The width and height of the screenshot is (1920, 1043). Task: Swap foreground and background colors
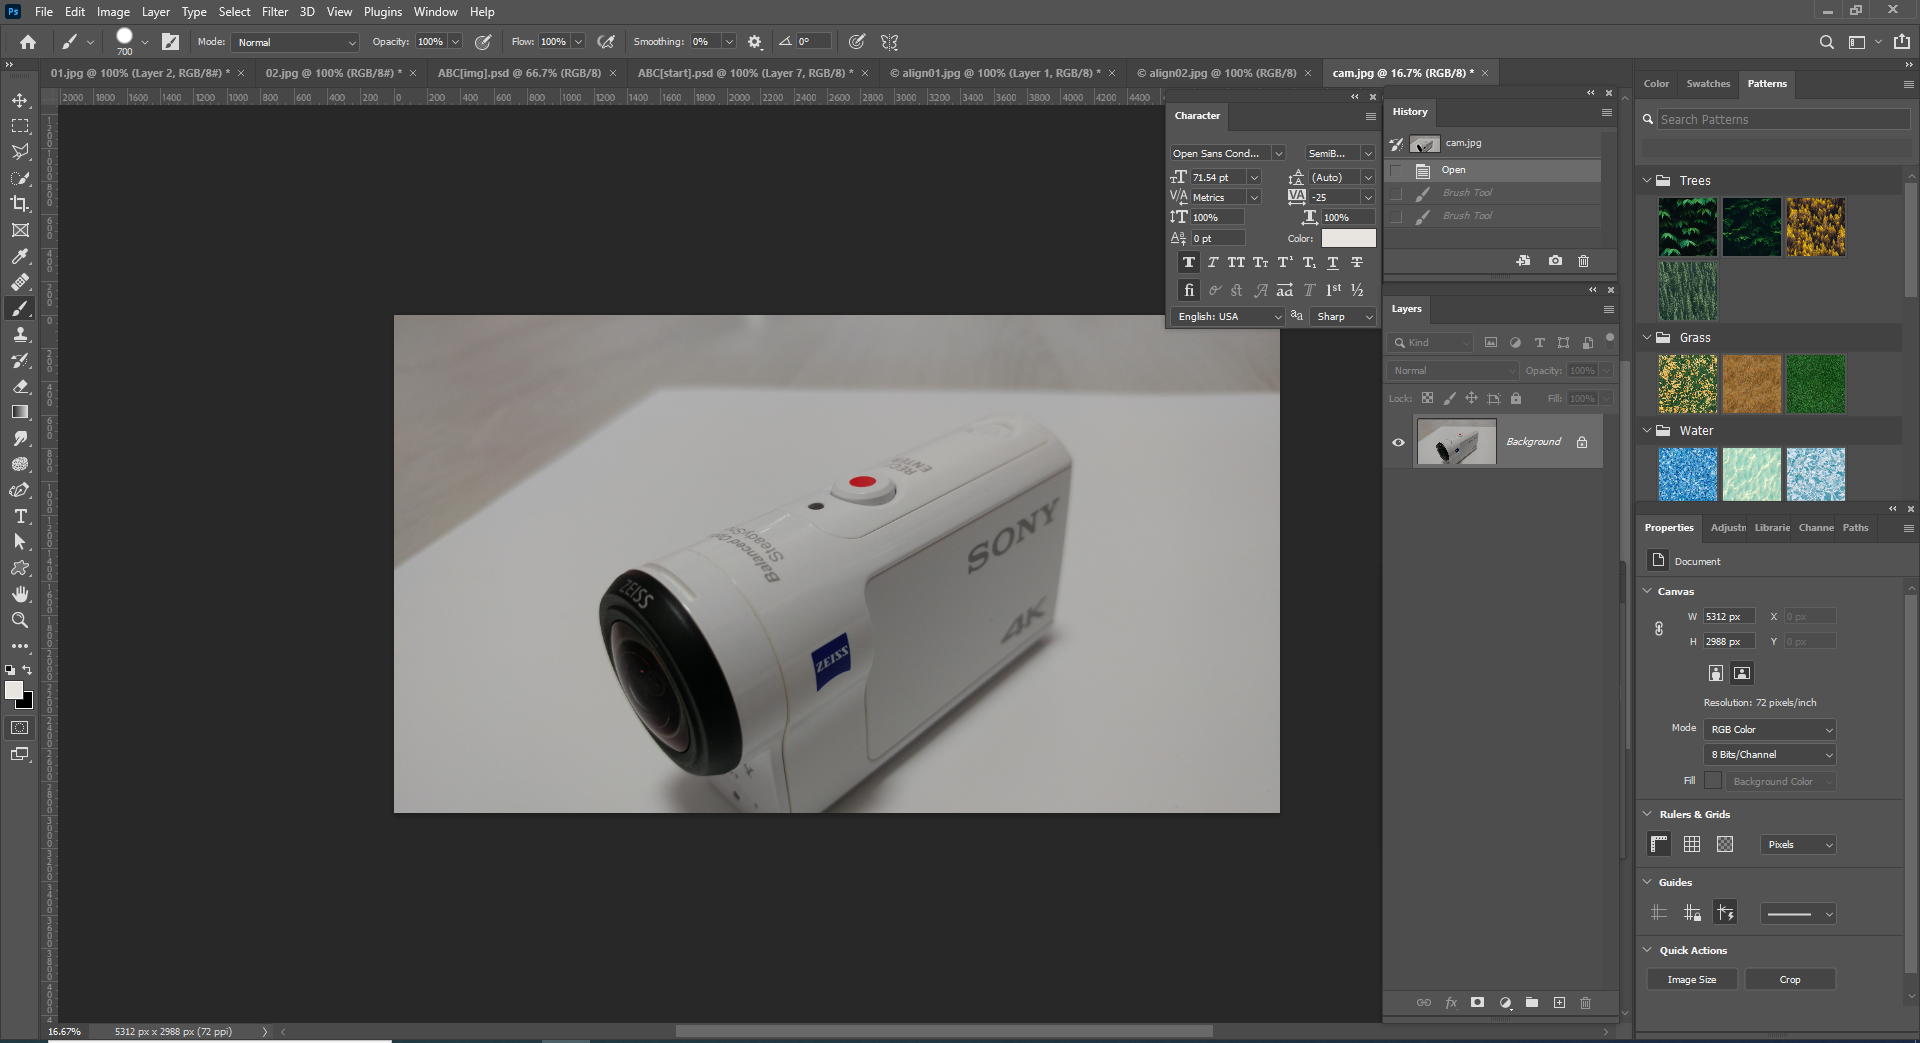click(28, 670)
